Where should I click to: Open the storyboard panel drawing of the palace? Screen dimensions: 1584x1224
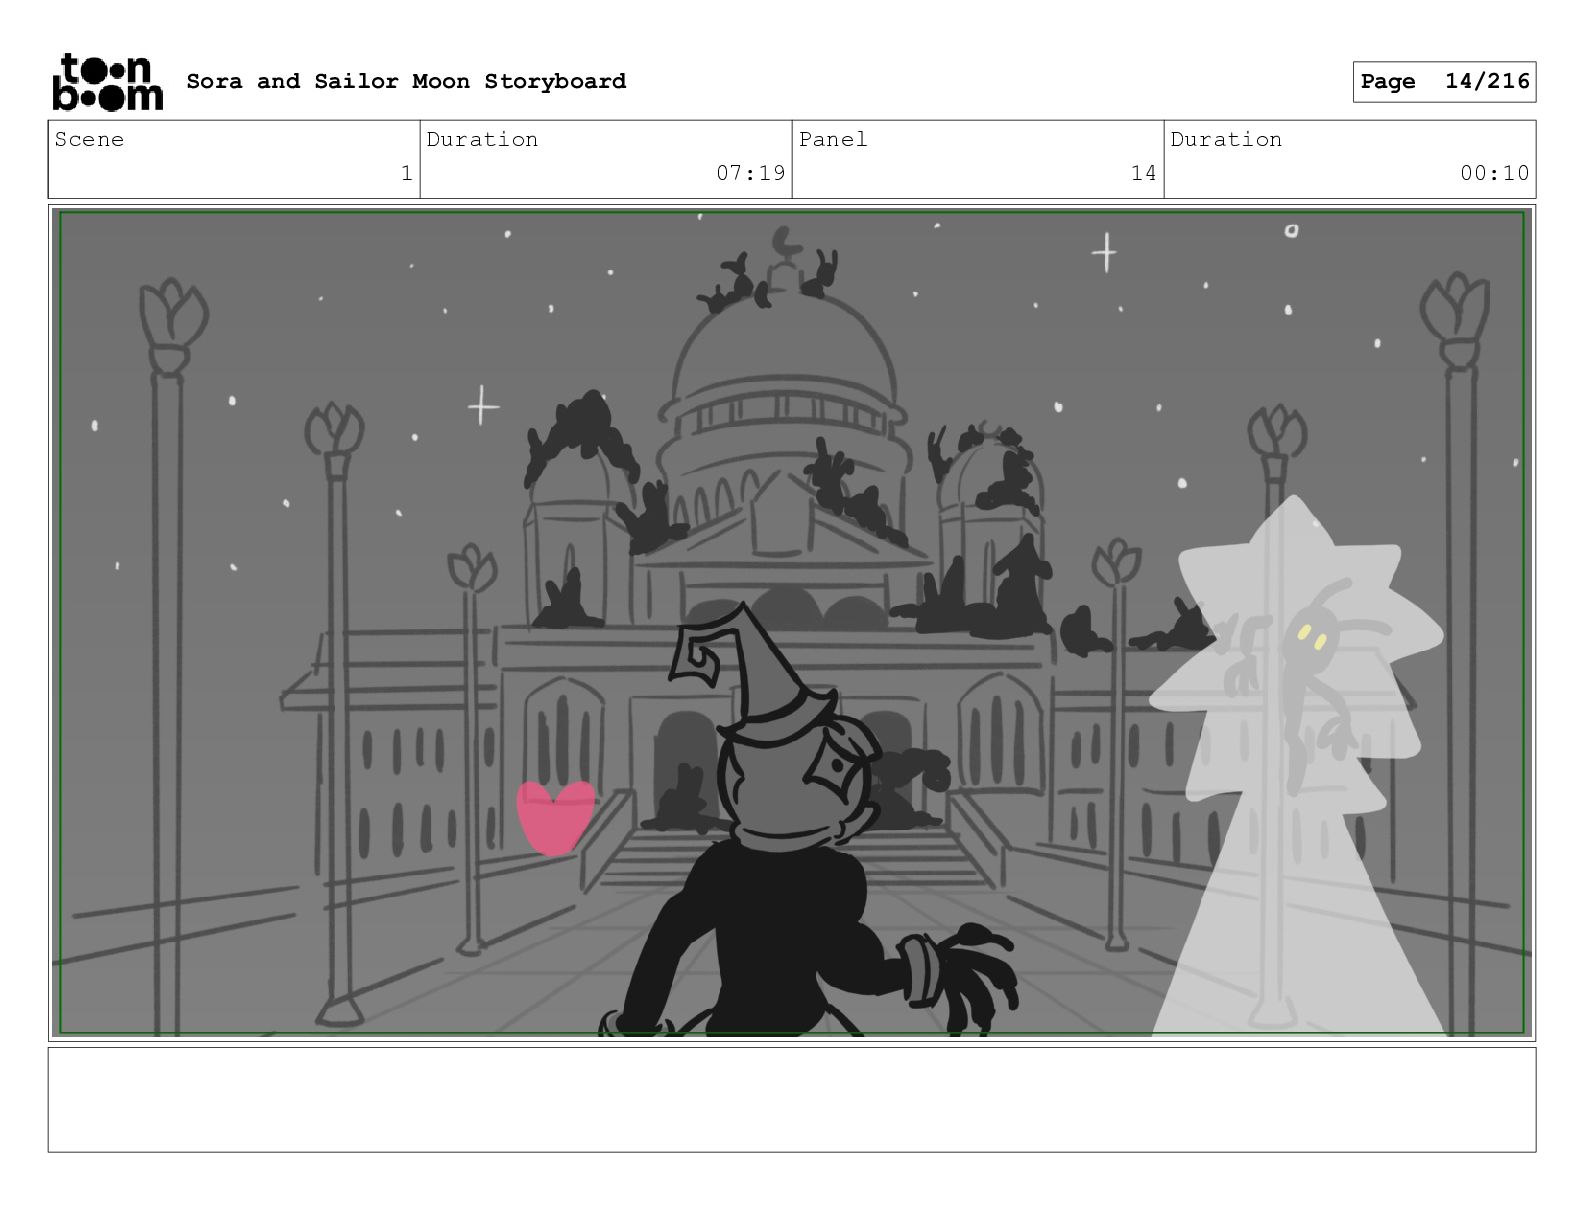(792, 622)
